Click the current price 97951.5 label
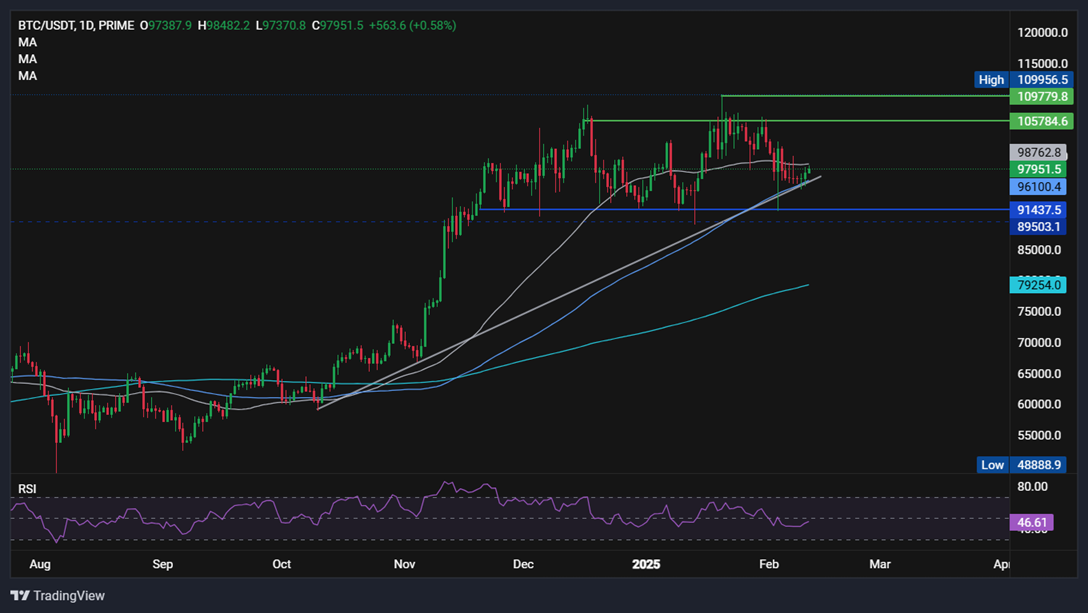Image resolution: width=1088 pixels, height=613 pixels. pyautogui.click(x=1038, y=169)
